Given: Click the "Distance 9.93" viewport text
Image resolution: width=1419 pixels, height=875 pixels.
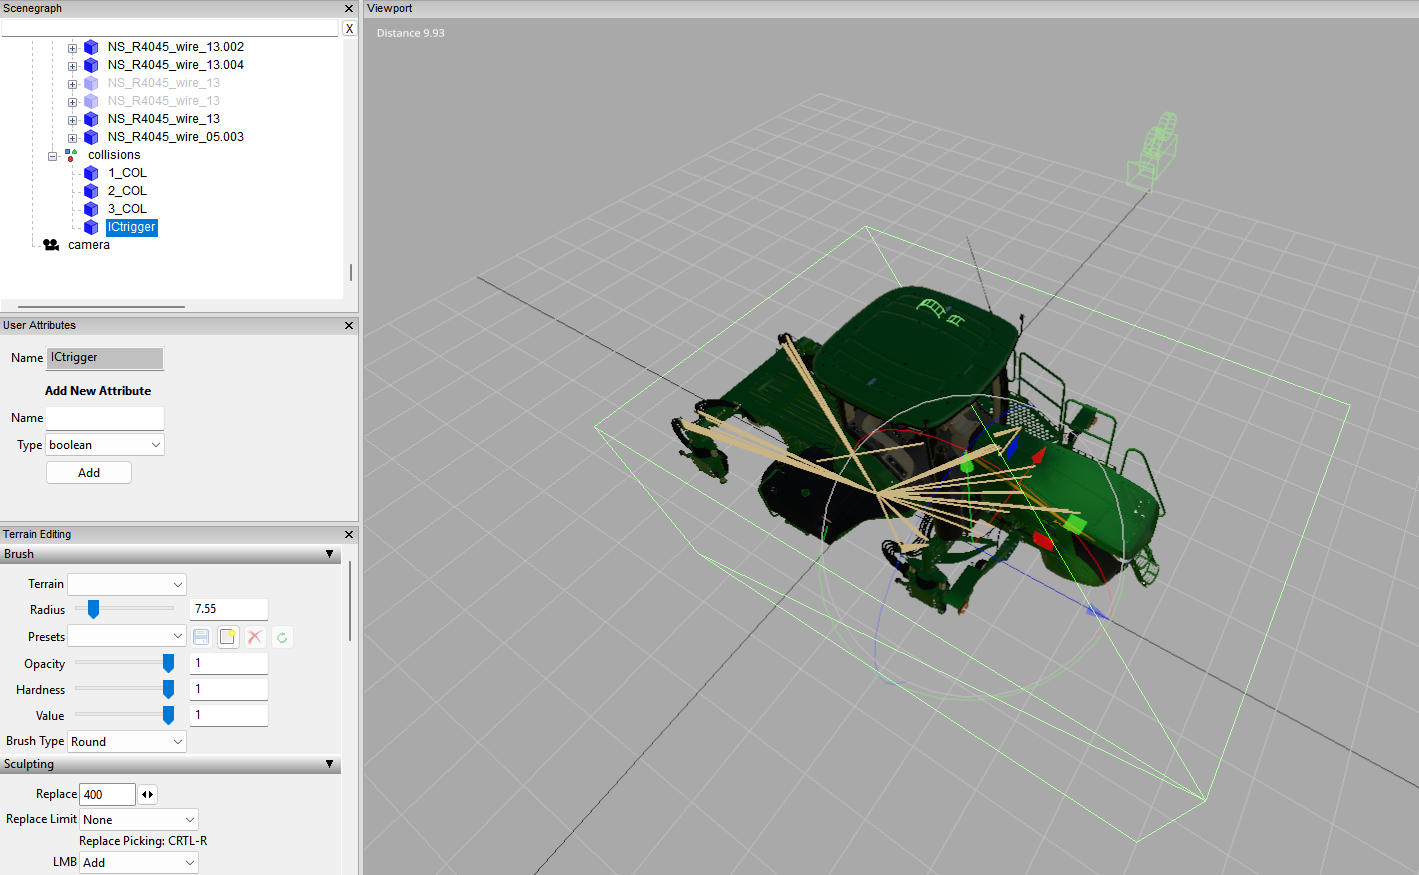Looking at the screenshot, I should pyautogui.click(x=411, y=33).
